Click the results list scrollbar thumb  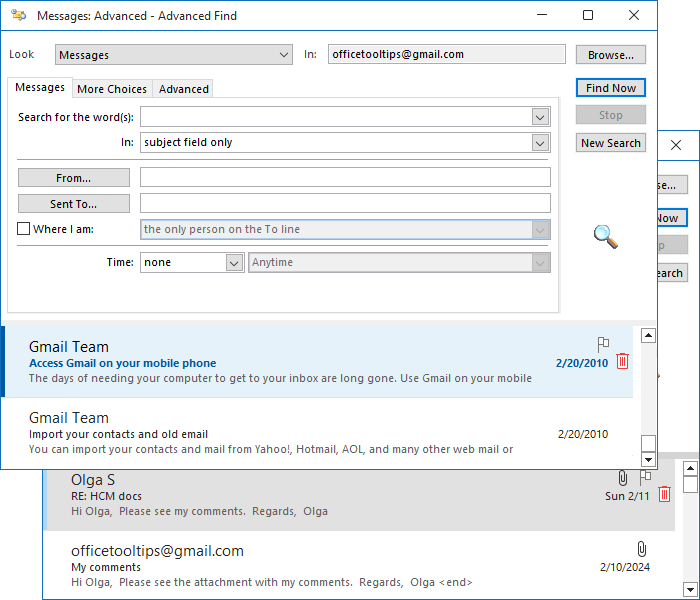(648, 443)
